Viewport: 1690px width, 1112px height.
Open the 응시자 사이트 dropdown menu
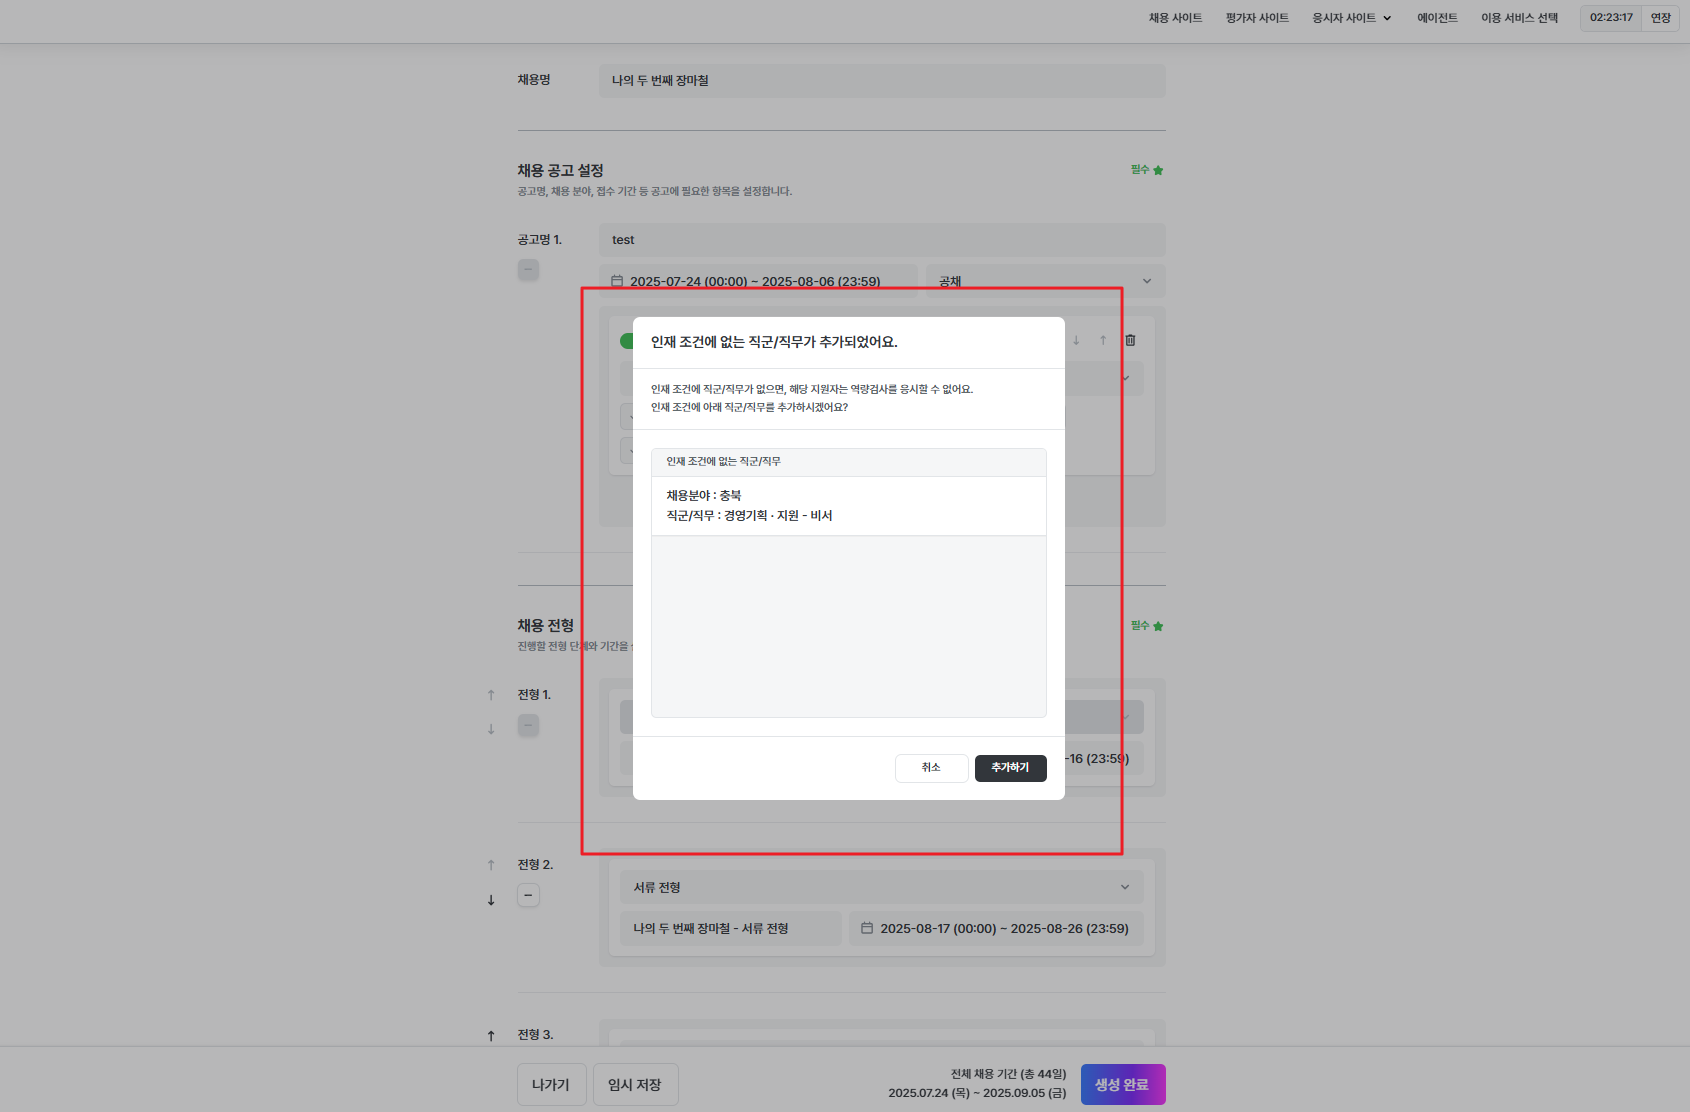click(x=1351, y=18)
